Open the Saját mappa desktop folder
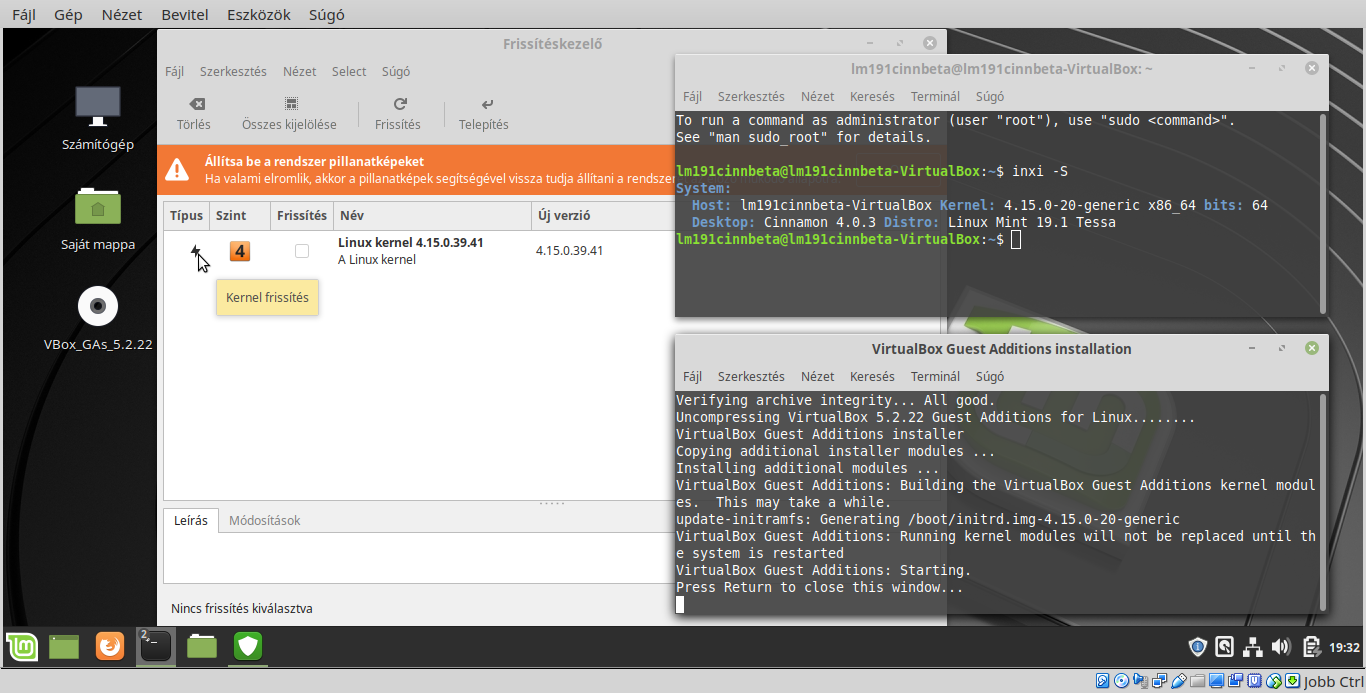The image size is (1366, 694). (98, 206)
